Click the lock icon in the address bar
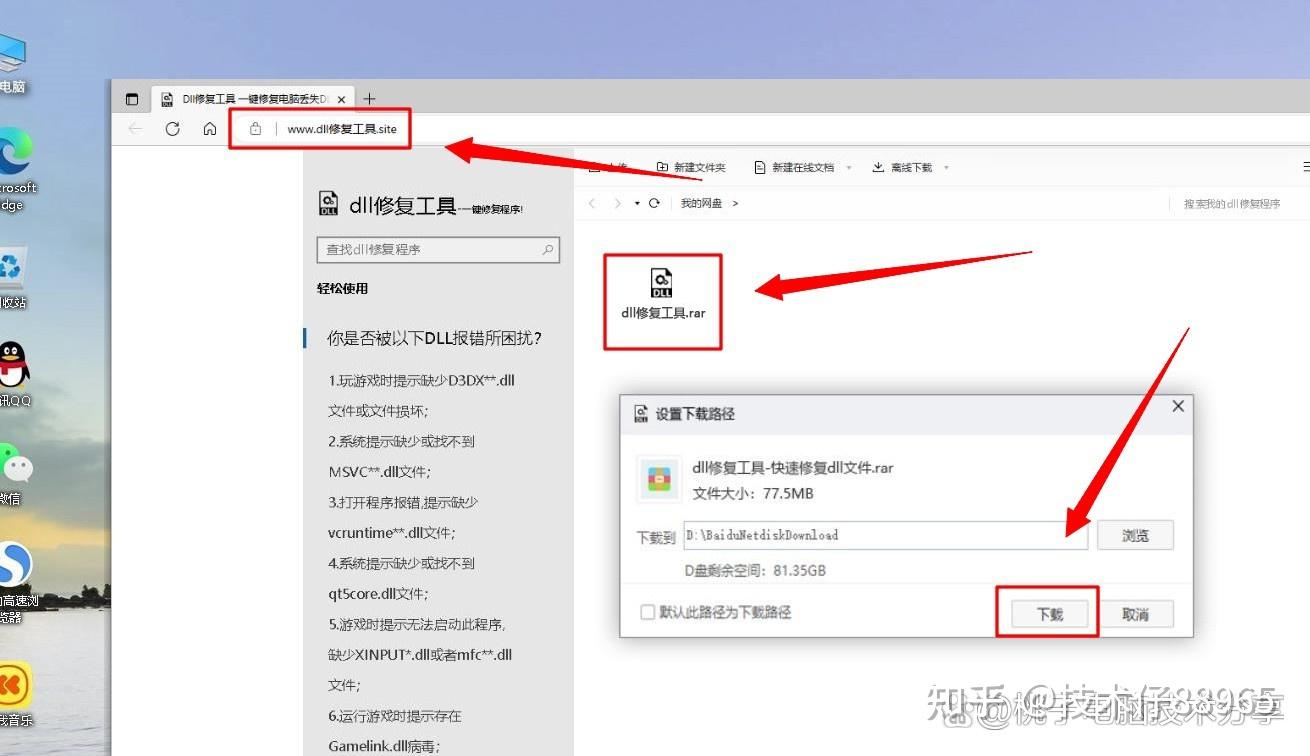 click(x=255, y=128)
